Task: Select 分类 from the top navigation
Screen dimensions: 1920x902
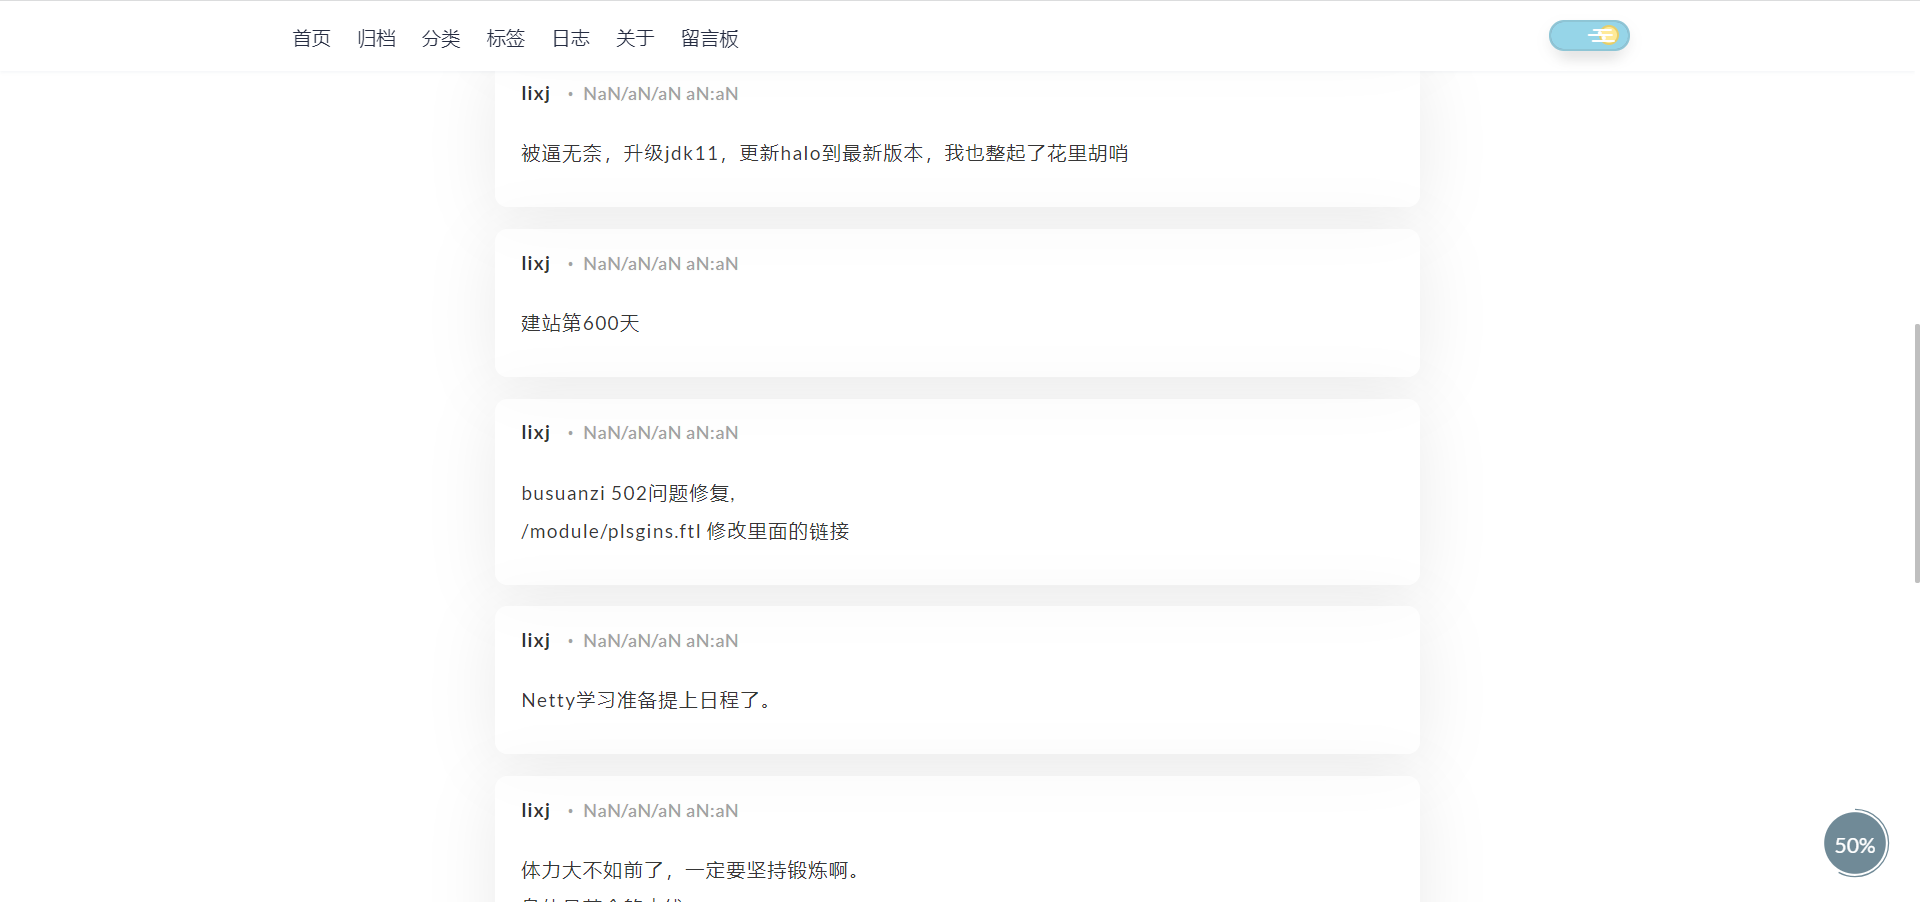Action: click(441, 38)
